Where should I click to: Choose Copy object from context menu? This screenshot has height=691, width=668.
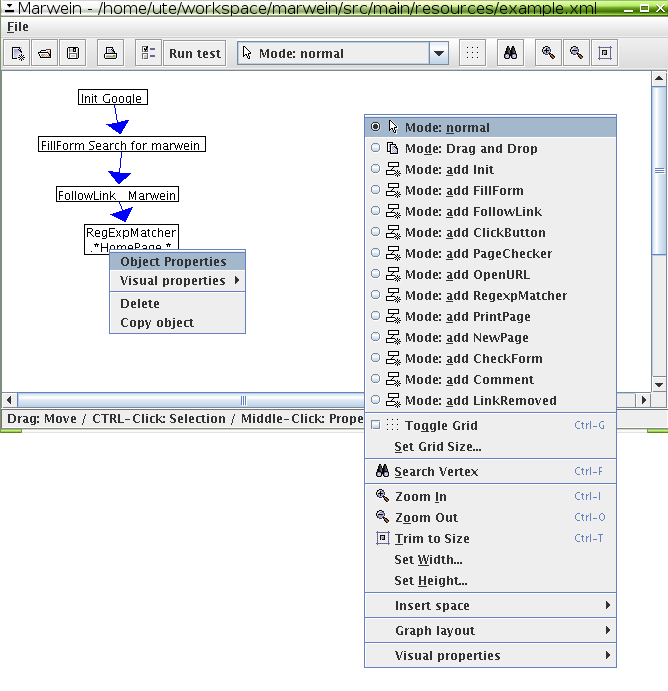(x=177, y=323)
